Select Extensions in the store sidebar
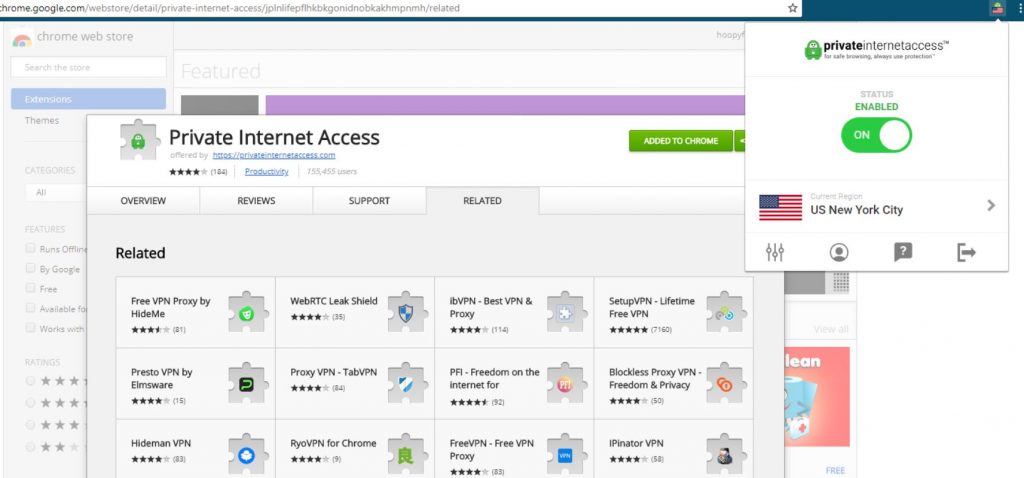The image size is (1024, 478). [88, 99]
